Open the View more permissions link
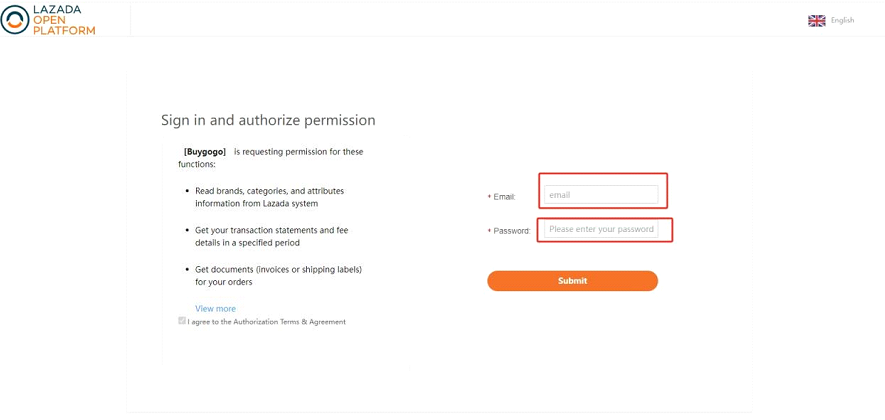Viewport: 885px width, 420px height. tap(215, 309)
